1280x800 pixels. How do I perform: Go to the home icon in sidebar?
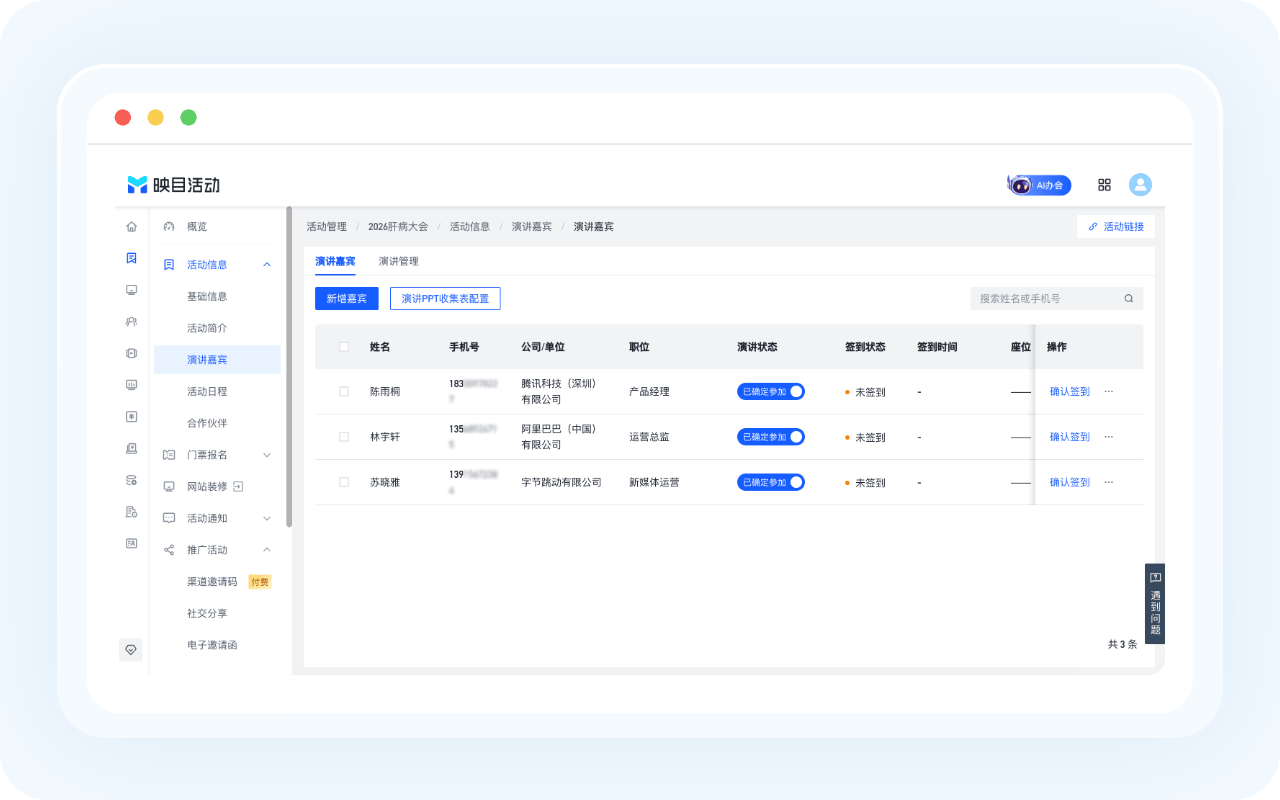pyautogui.click(x=131, y=227)
